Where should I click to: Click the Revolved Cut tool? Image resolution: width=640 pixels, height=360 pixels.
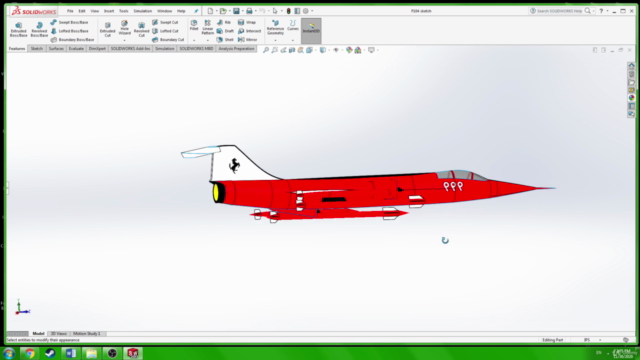click(141, 30)
